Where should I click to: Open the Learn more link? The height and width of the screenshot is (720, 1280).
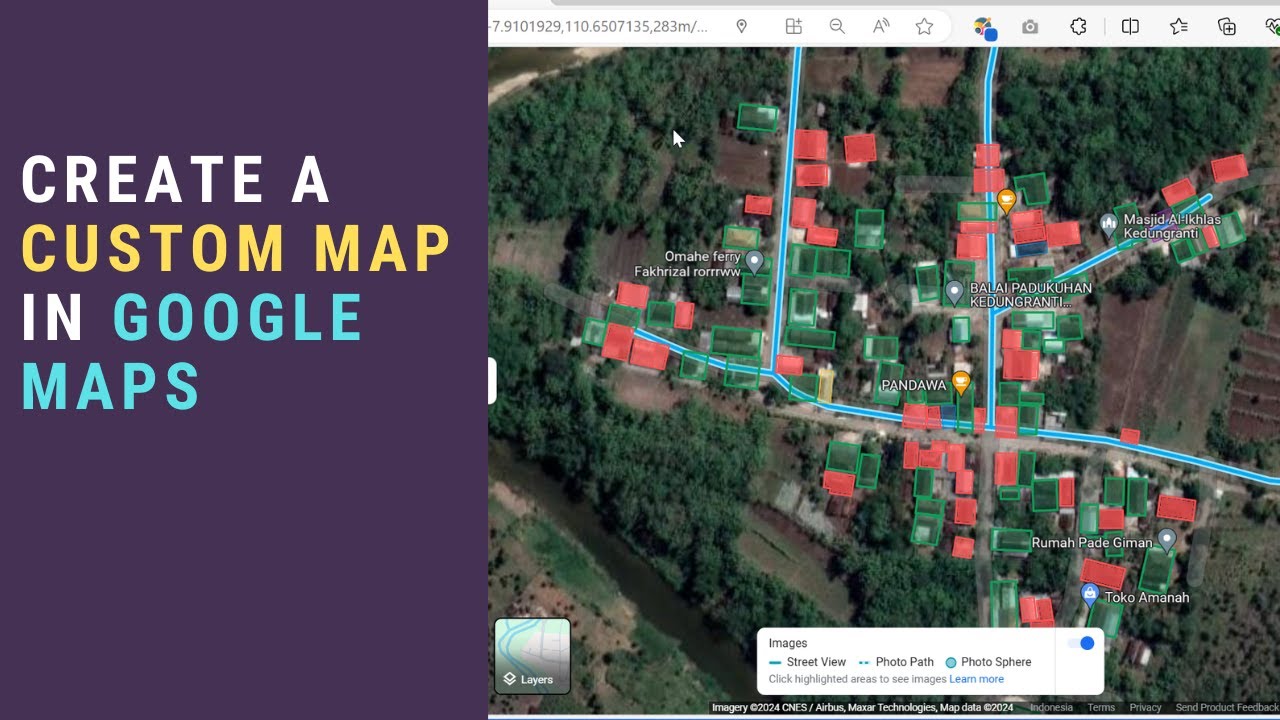[976, 679]
